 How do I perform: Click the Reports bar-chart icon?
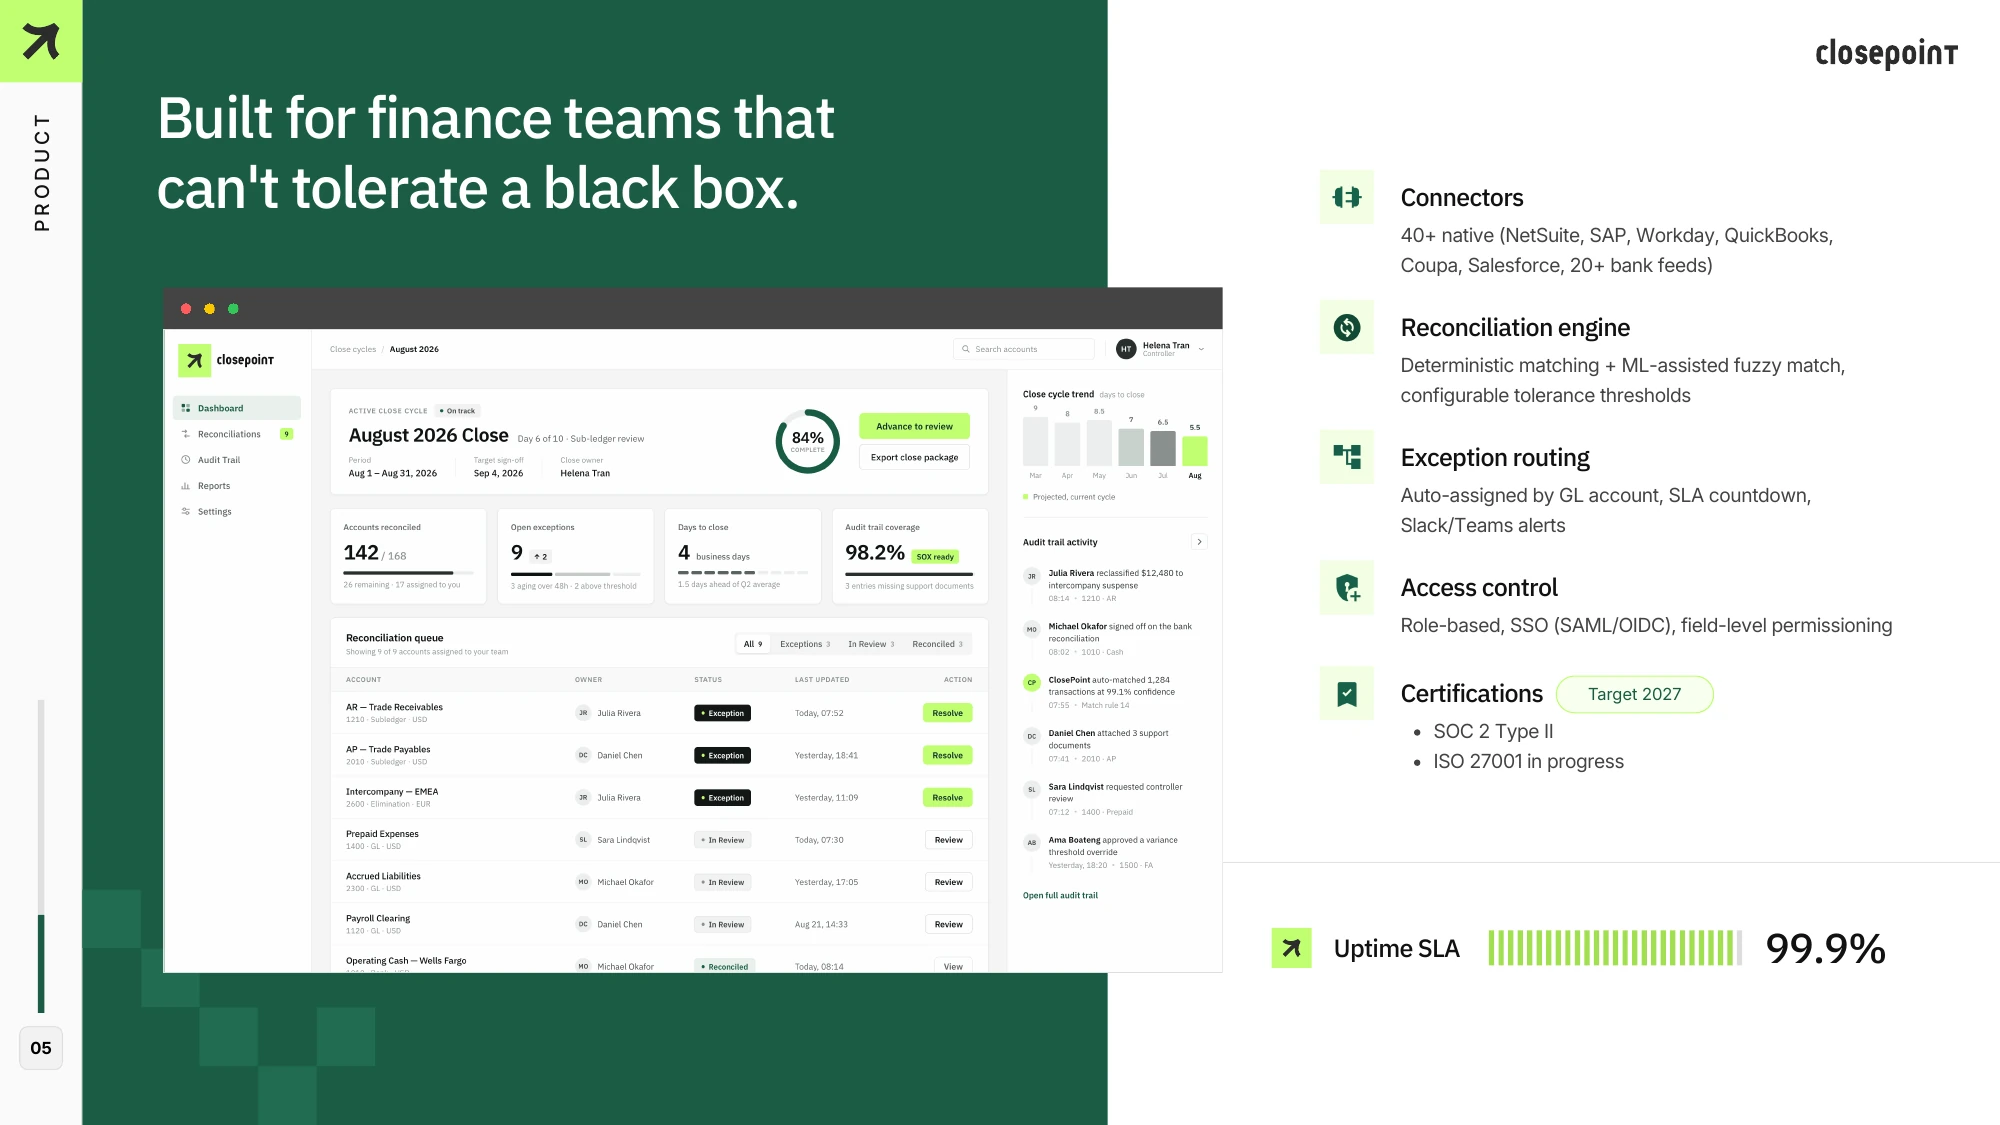pyautogui.click(x=186, y=486)
